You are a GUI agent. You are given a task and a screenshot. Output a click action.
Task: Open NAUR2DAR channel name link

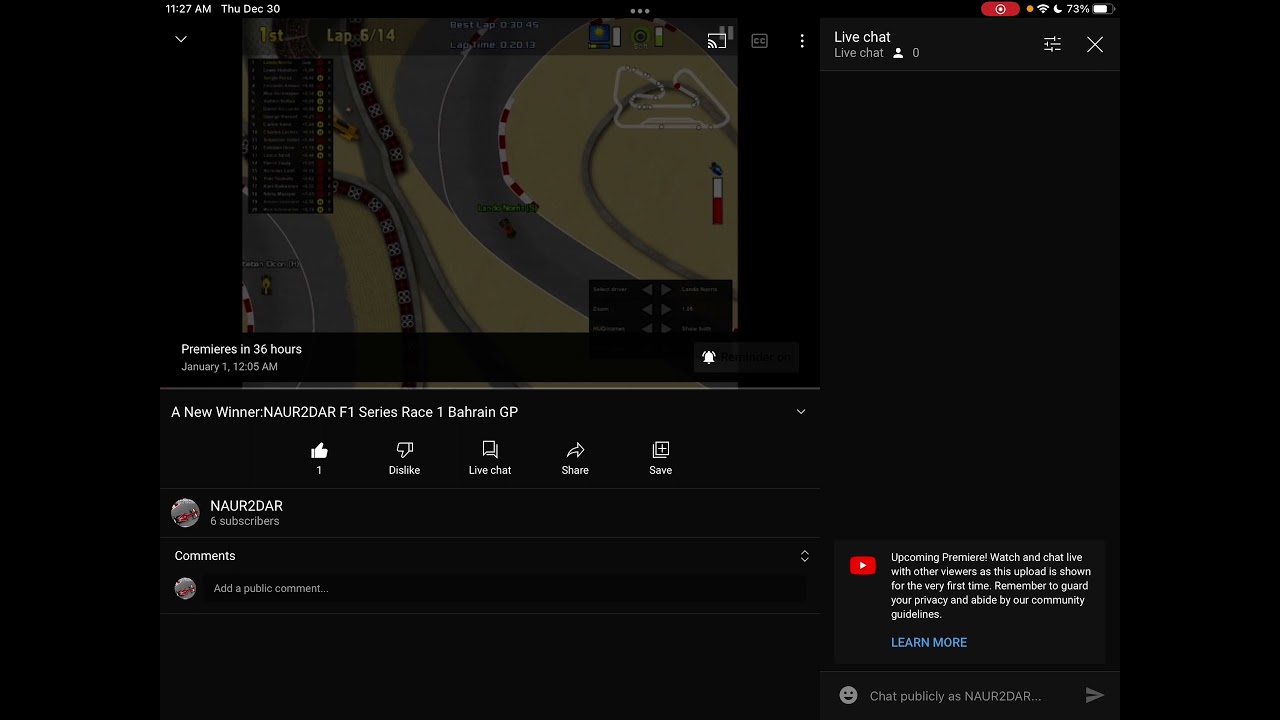pos(246,506)
